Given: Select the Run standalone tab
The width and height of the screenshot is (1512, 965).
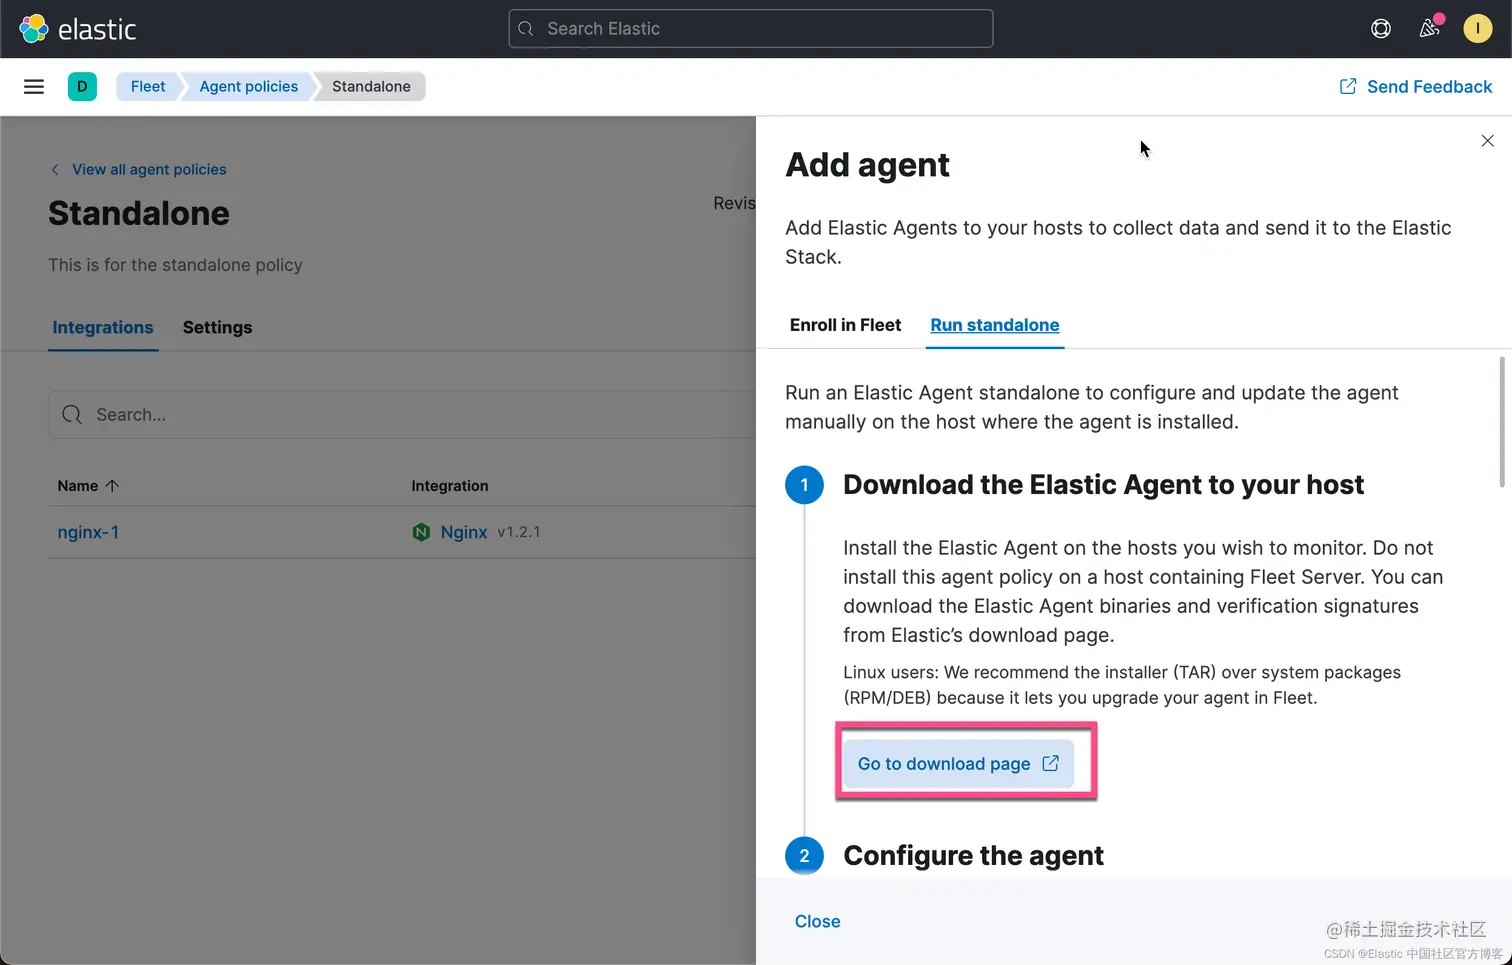Looking at the screenshot, I should point(995,325).
